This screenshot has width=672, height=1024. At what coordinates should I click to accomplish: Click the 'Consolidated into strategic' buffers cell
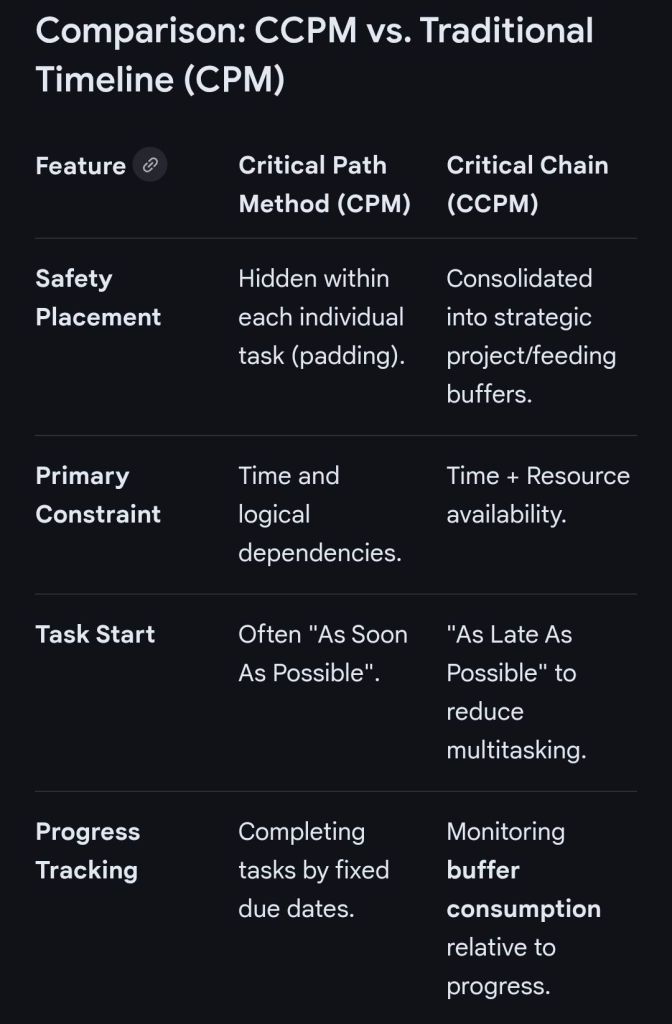(531, 336)
